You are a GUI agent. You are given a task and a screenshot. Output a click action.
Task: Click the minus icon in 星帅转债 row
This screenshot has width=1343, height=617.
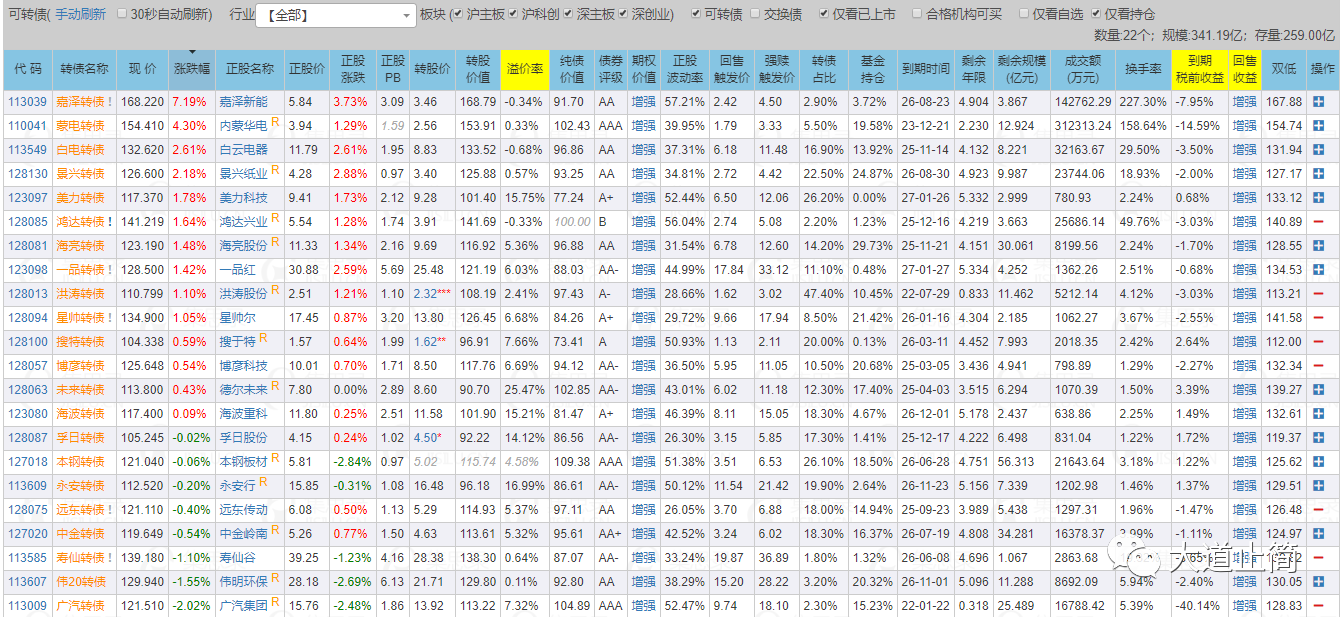(x=1321, y=318)
